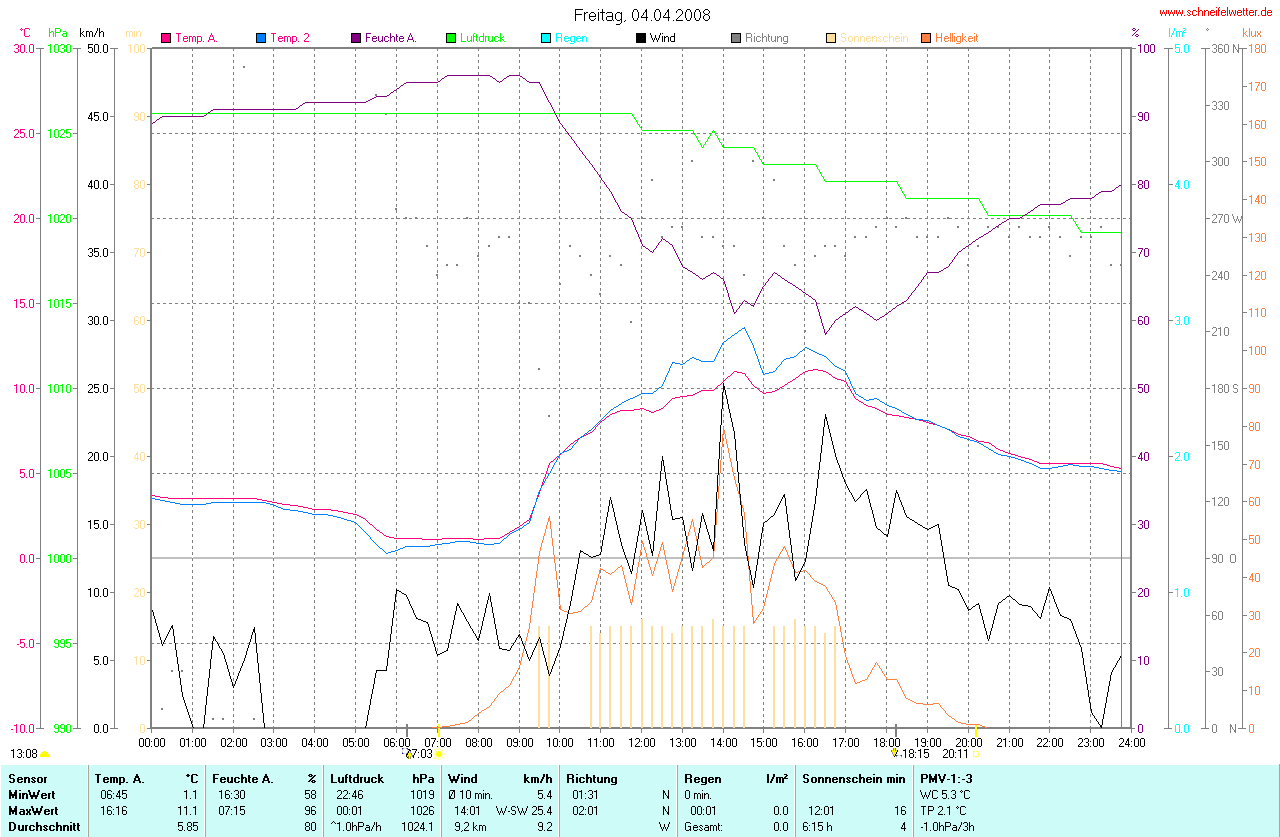Click the Ø 10 min. wind cell

470,794
